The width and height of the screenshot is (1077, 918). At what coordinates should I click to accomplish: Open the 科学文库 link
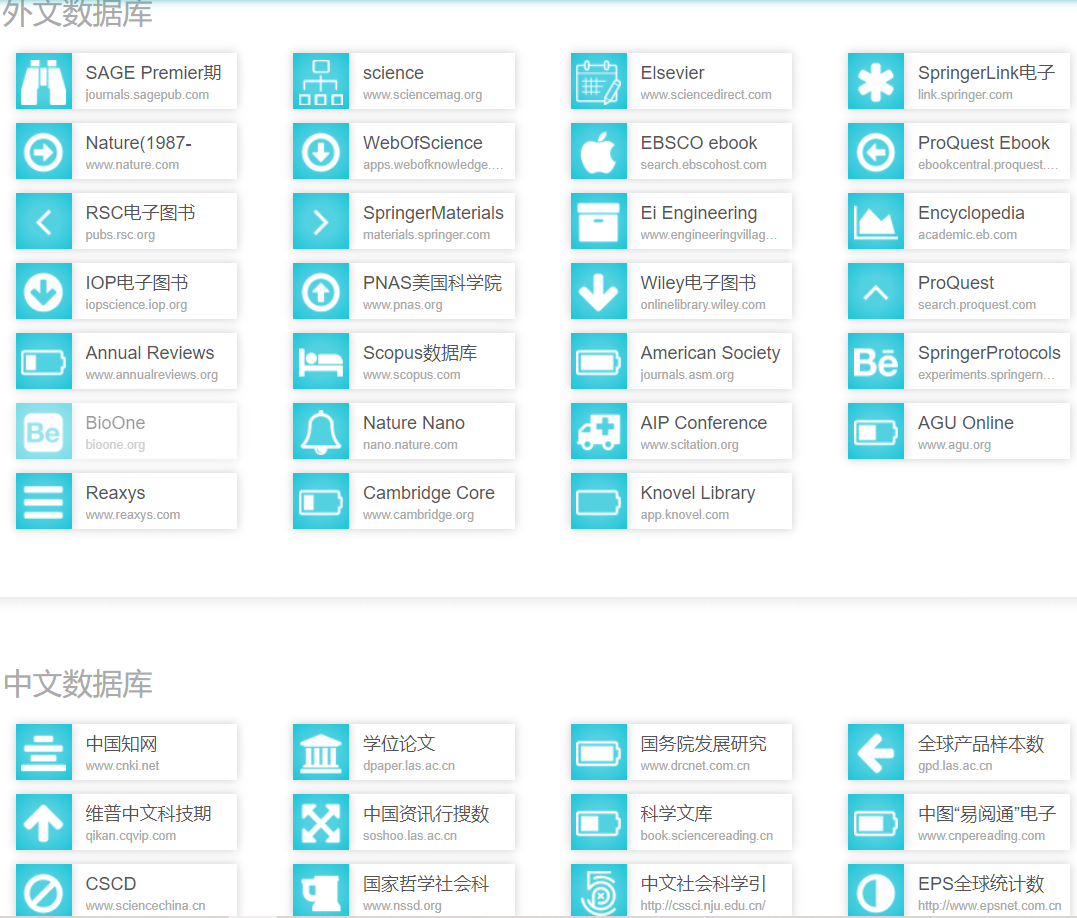tap(681, 822)
